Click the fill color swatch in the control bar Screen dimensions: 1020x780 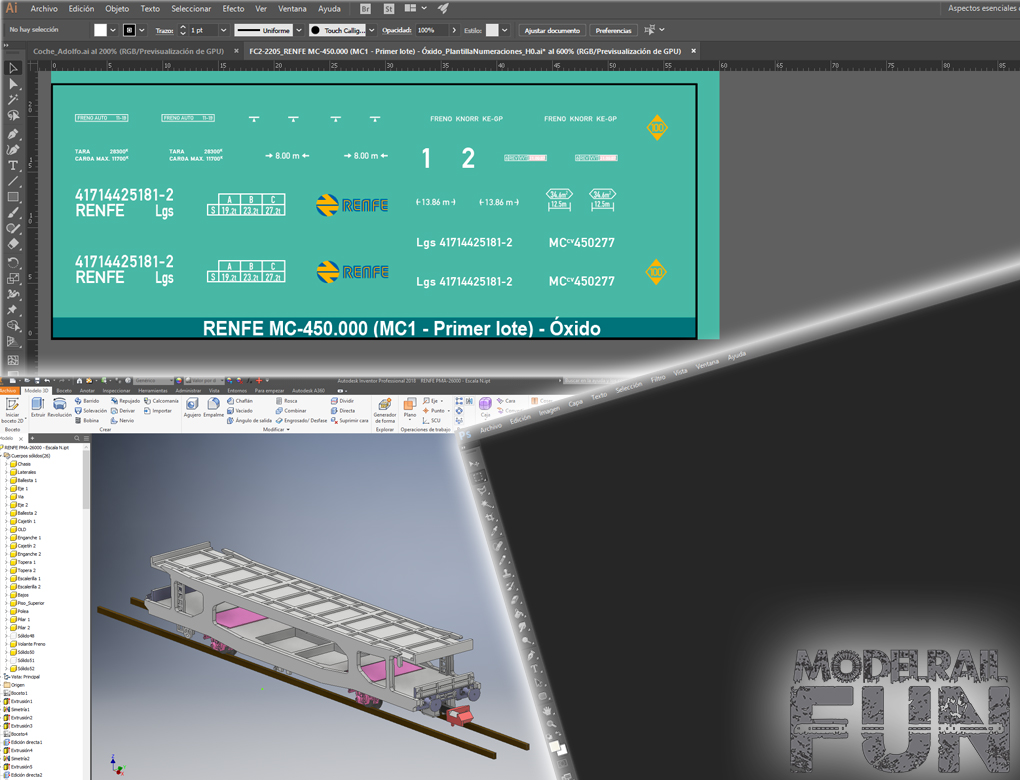[98, 30]
